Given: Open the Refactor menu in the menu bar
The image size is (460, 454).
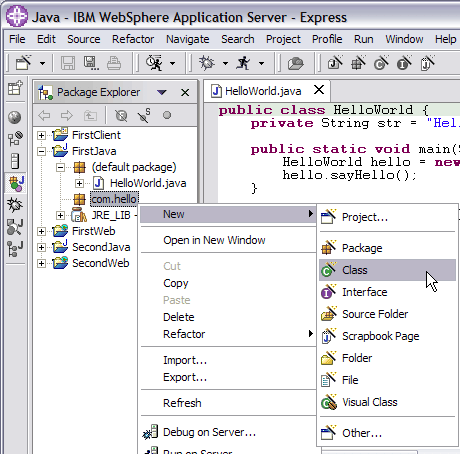Looking at the screenshot, I should (133, 39).
